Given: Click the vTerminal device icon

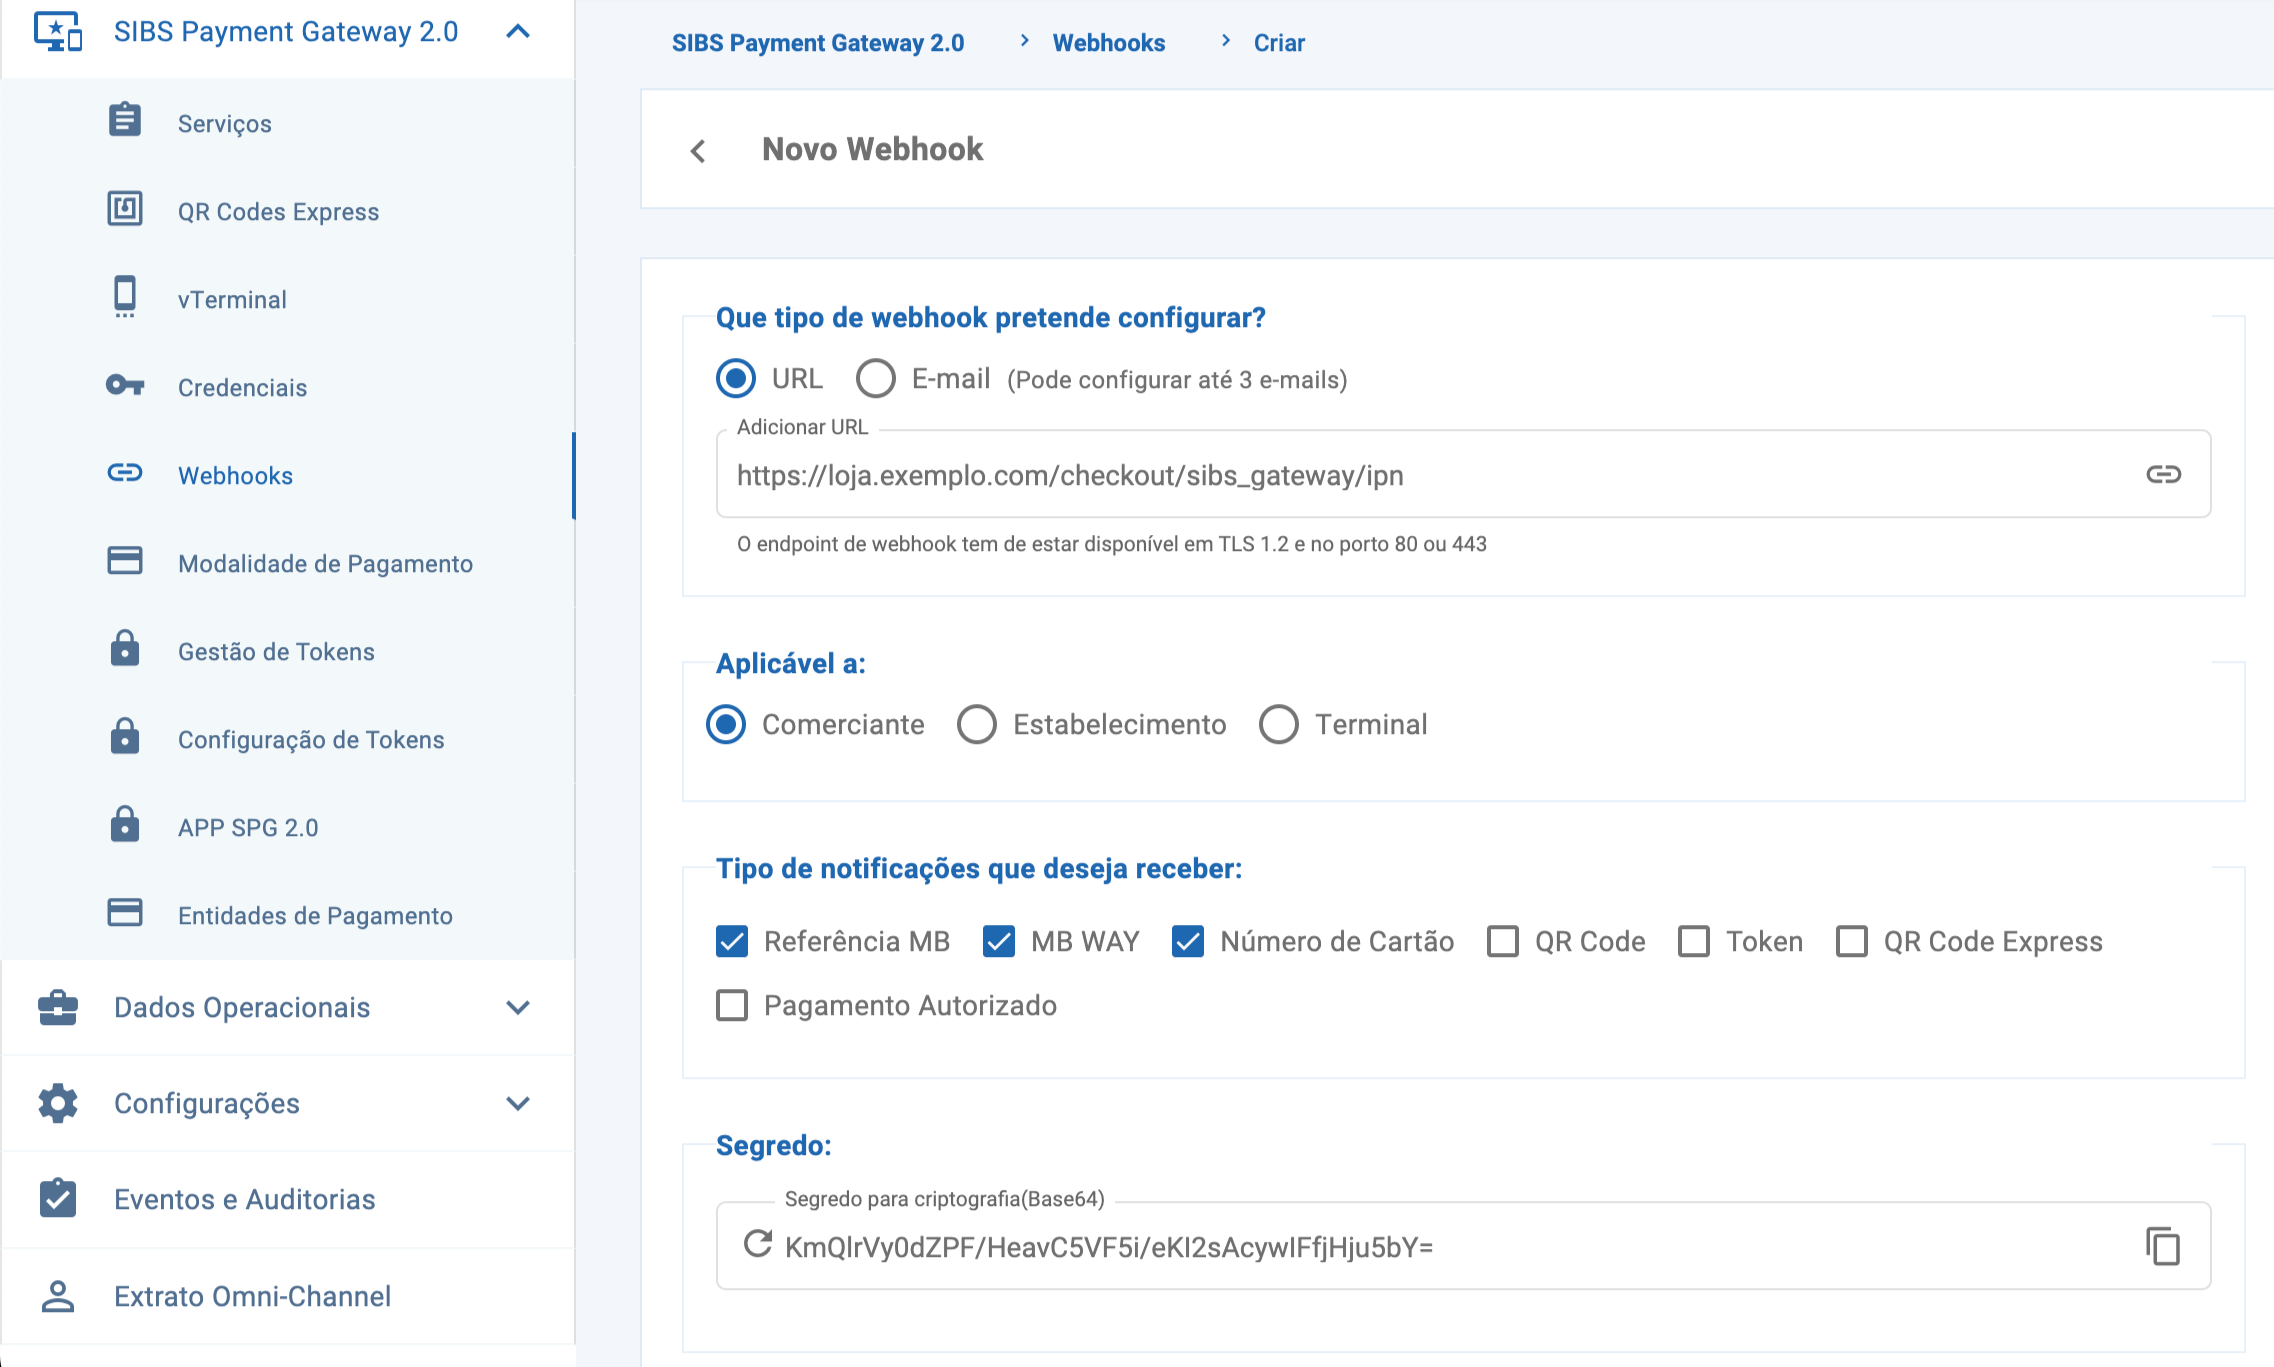Looking at the screenshot, I should [125, 297].
